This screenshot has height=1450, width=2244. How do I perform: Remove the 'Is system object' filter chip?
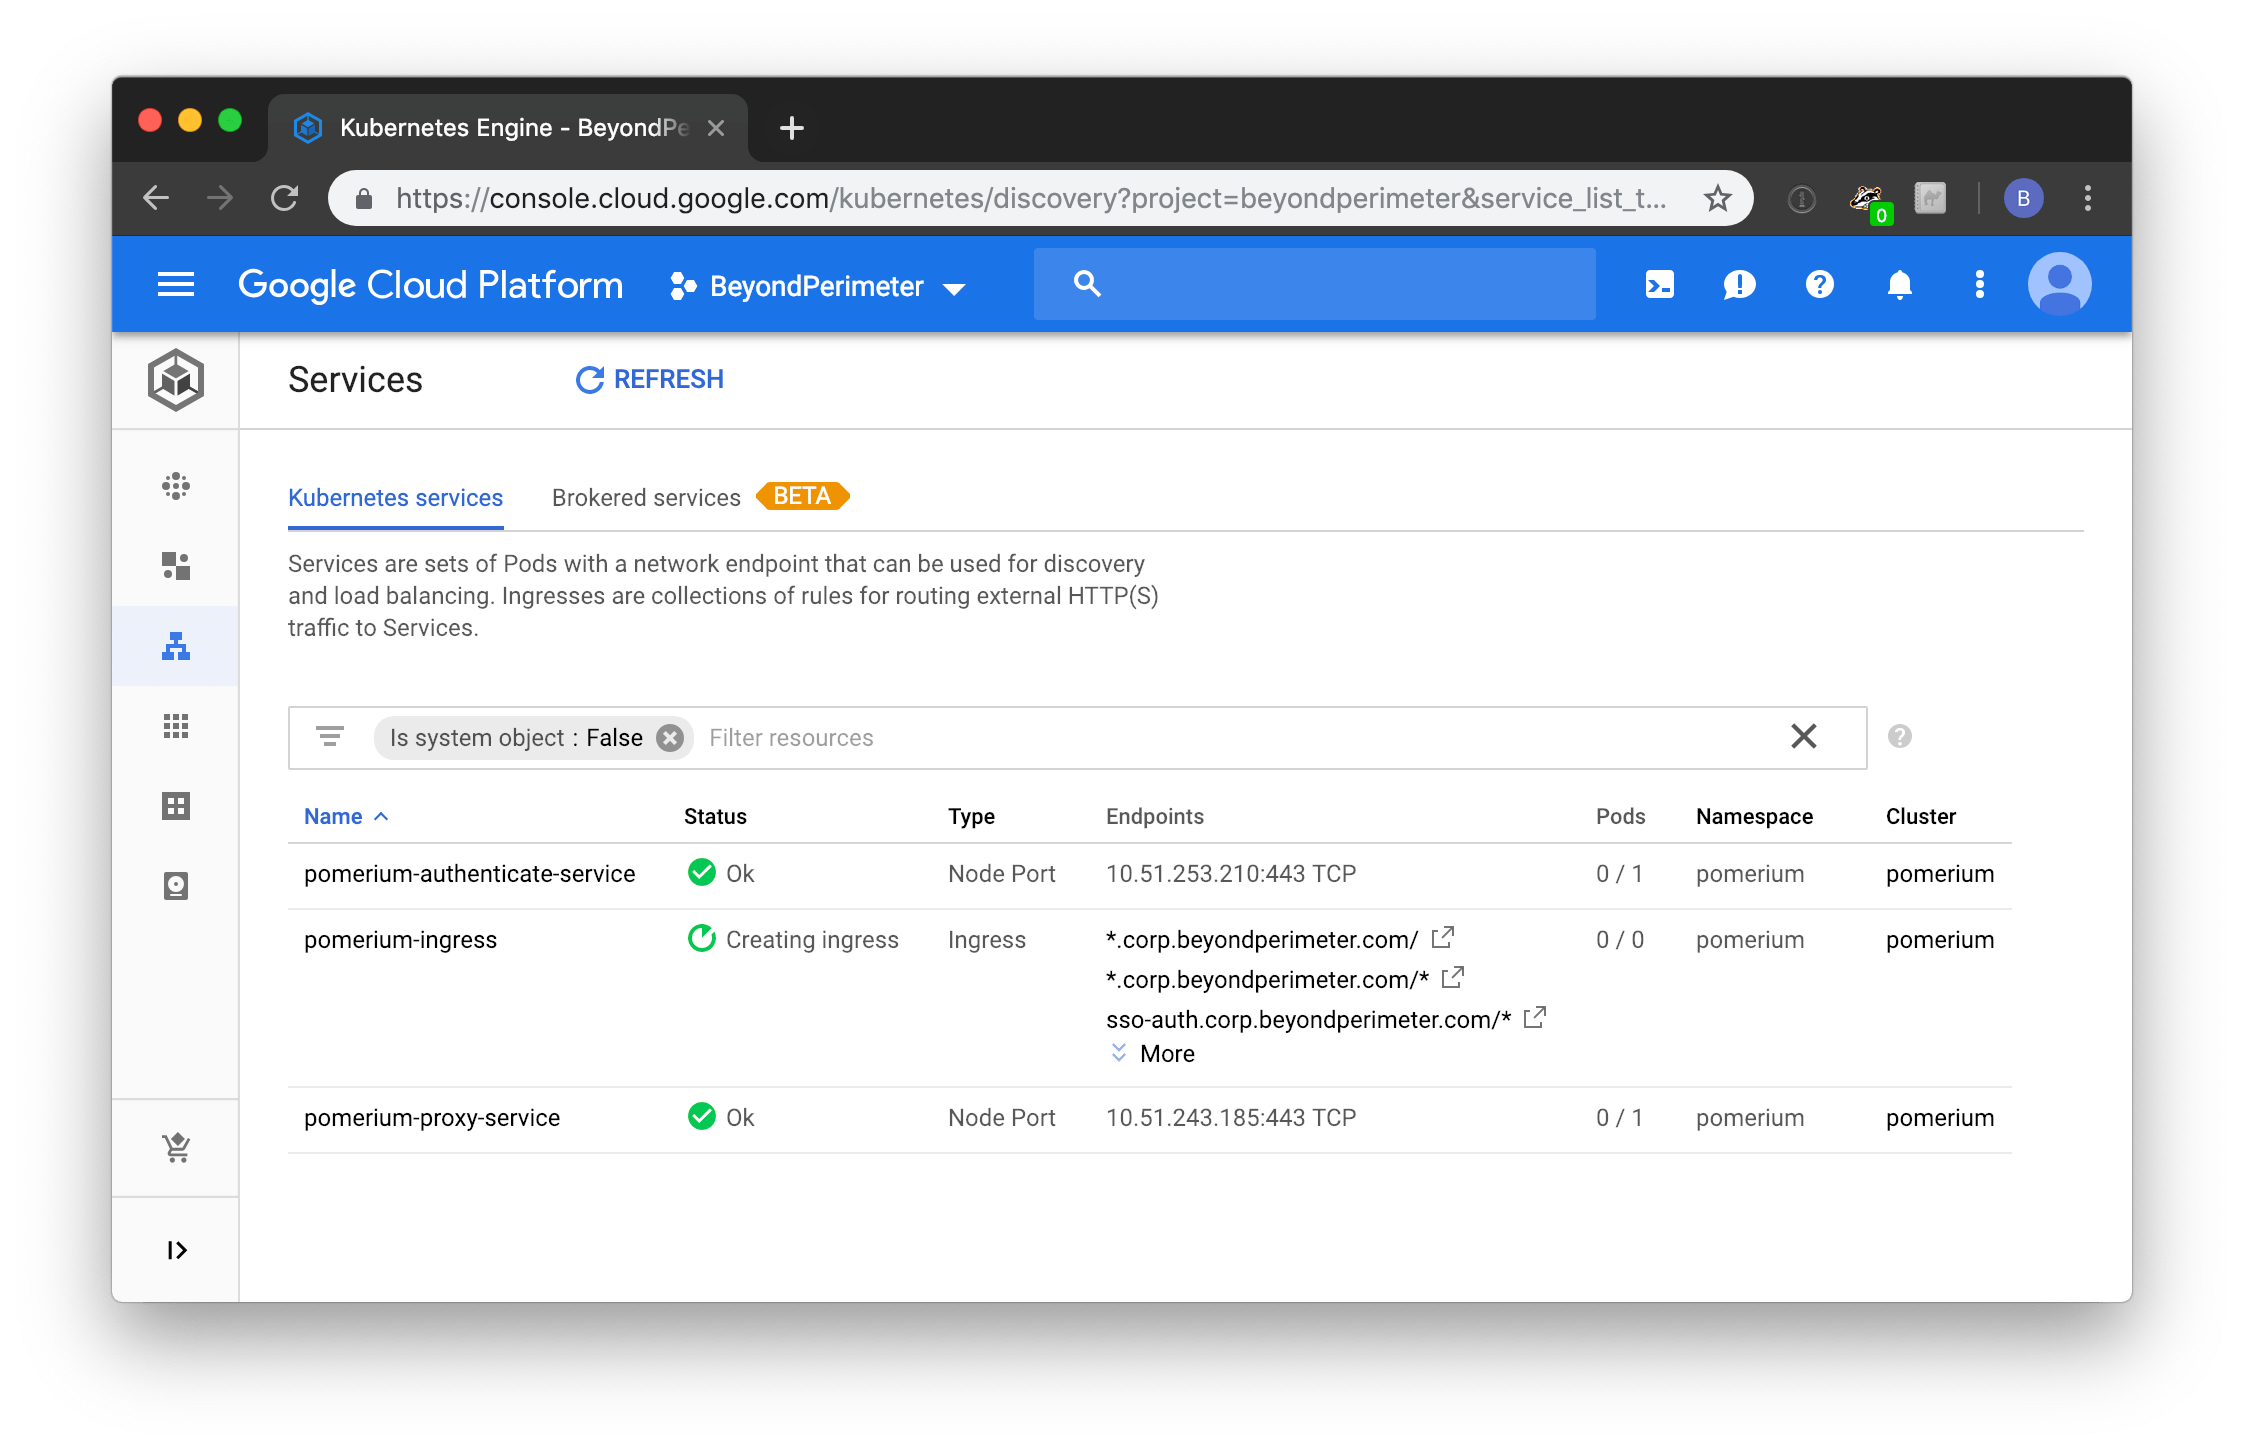(670, 738)
